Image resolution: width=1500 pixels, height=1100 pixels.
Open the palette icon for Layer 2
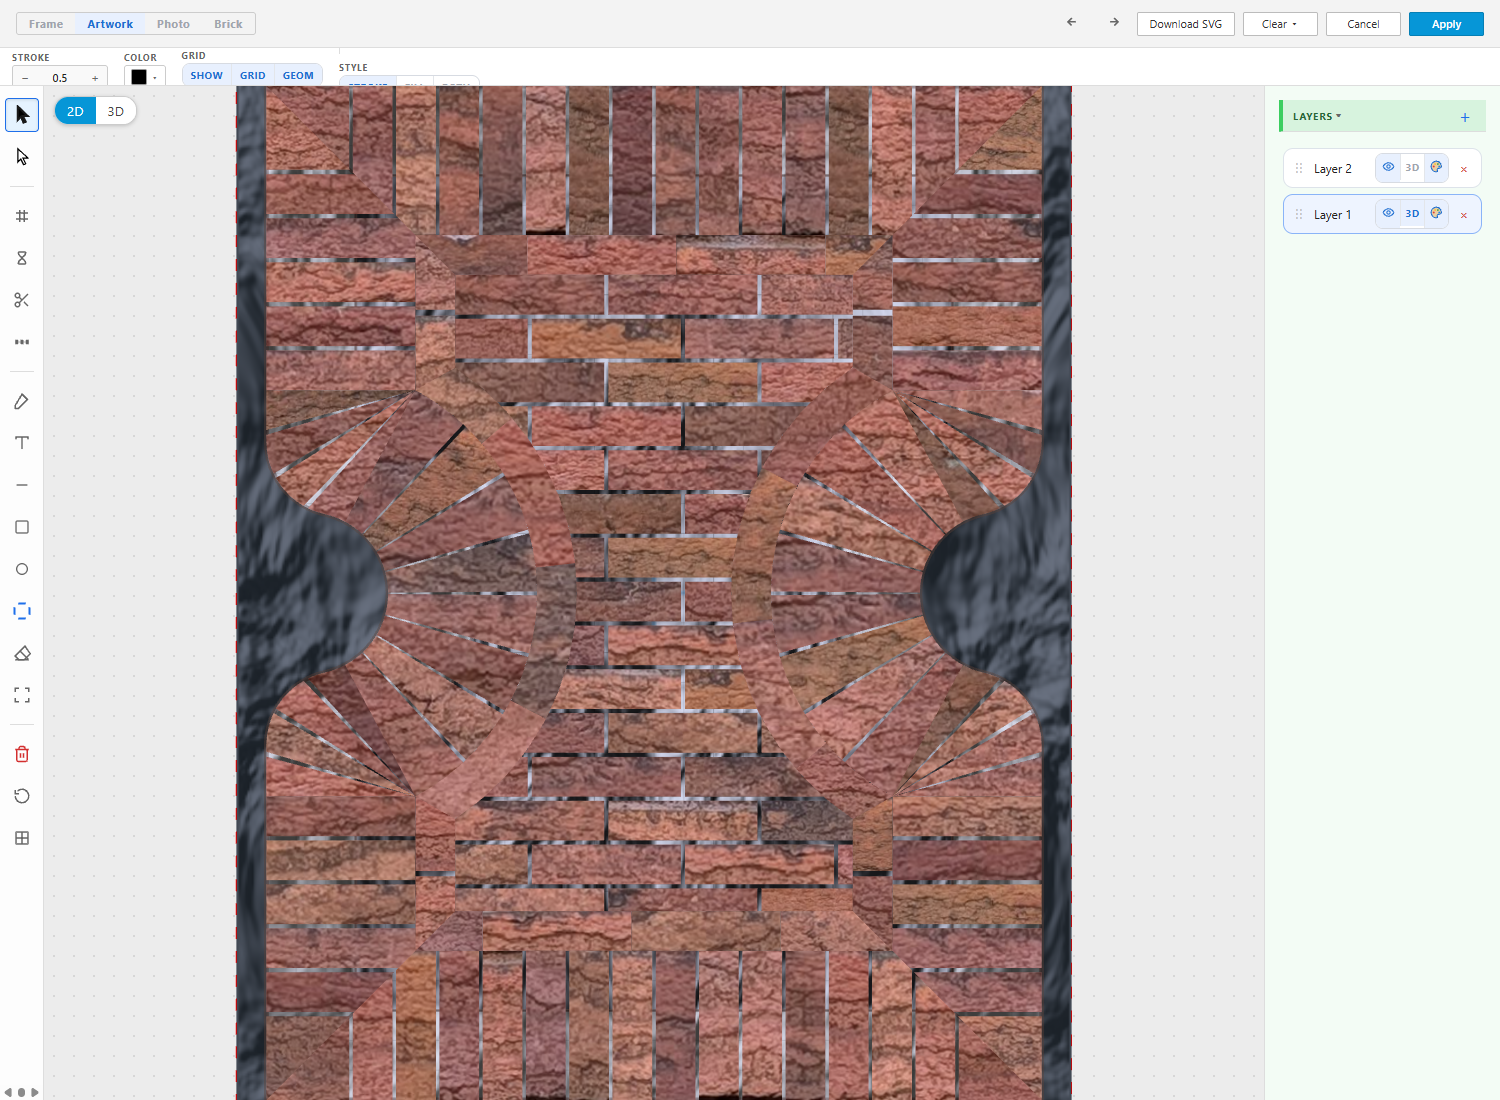pos(1436,167)
